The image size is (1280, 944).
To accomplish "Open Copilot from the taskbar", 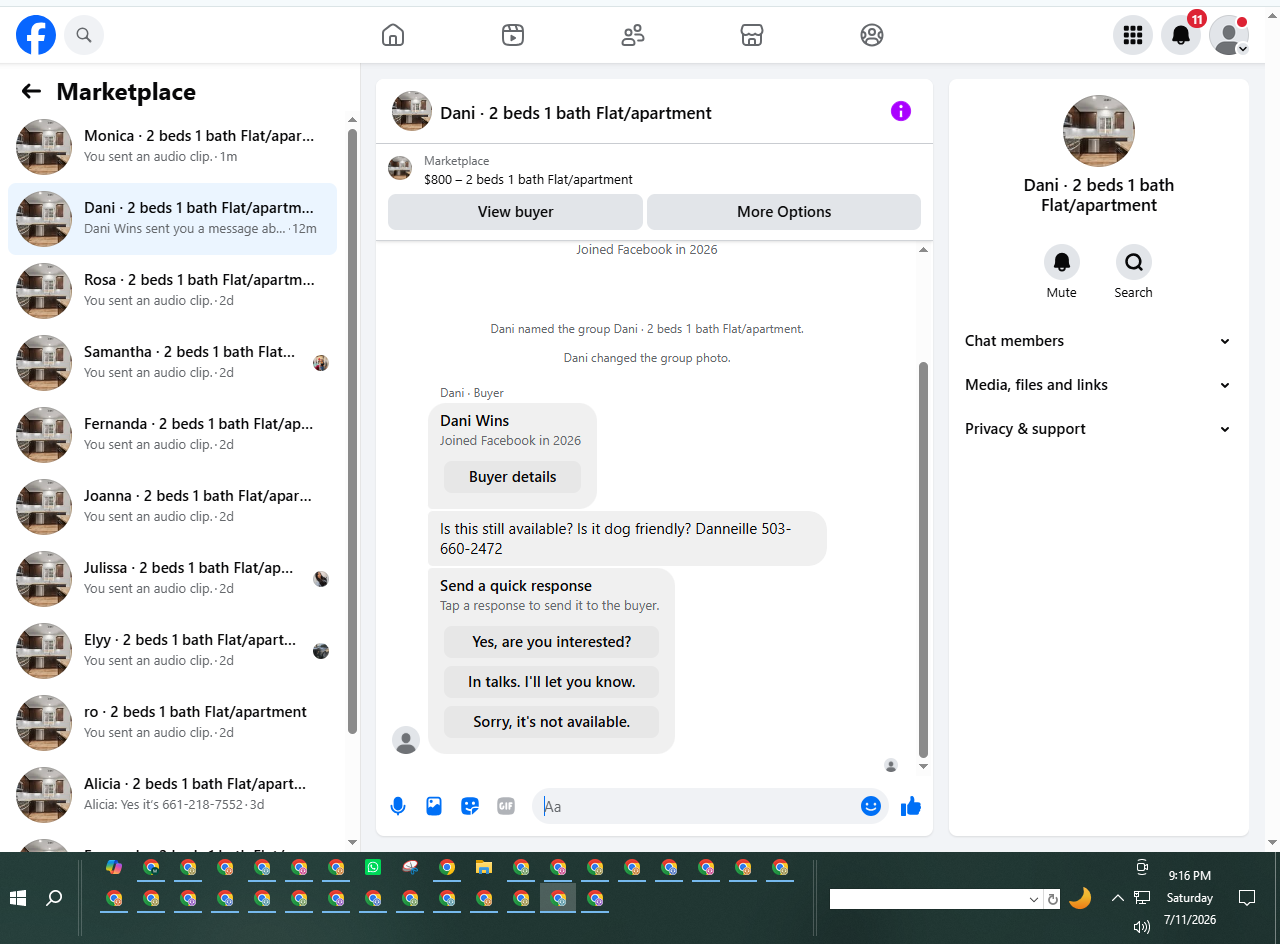I will [114, 867].
